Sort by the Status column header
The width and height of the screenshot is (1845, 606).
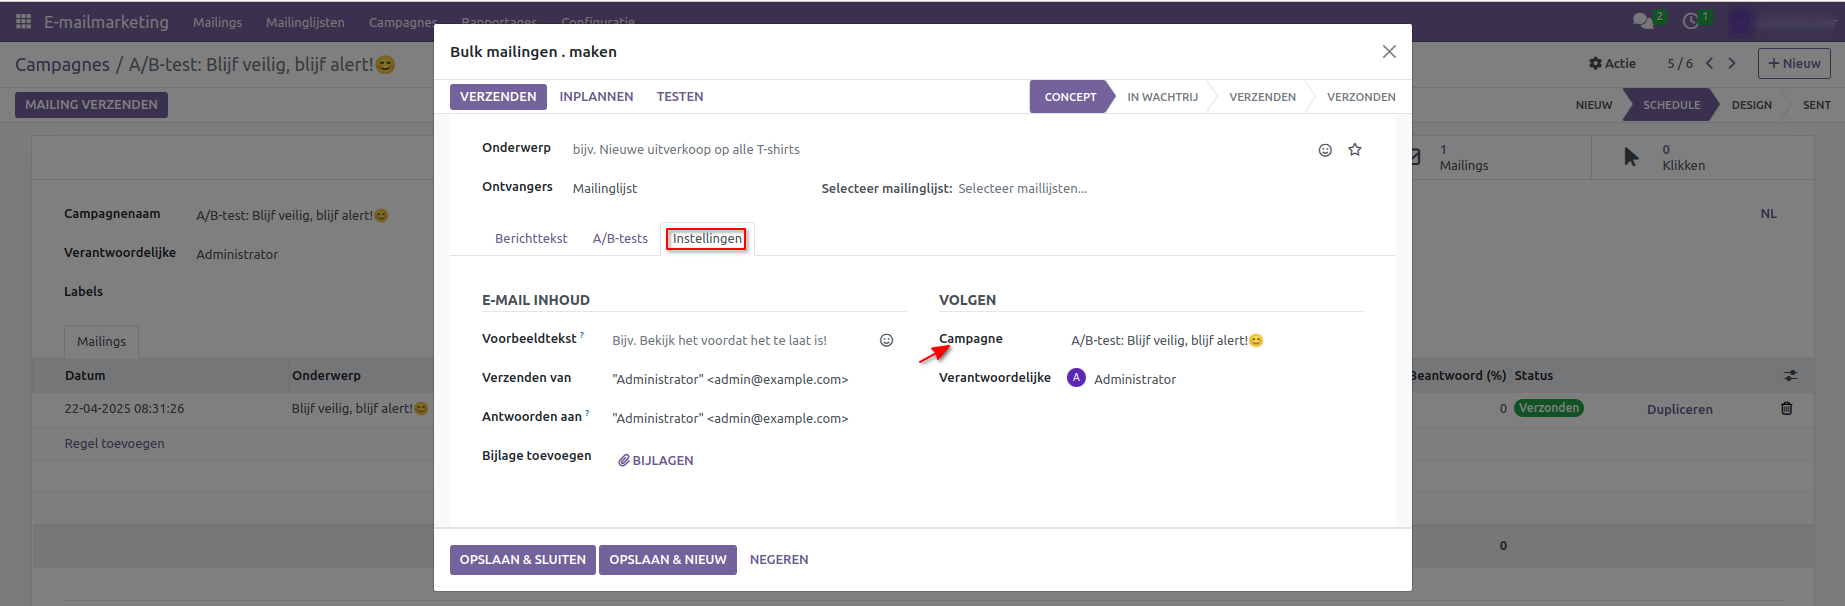1534,376
